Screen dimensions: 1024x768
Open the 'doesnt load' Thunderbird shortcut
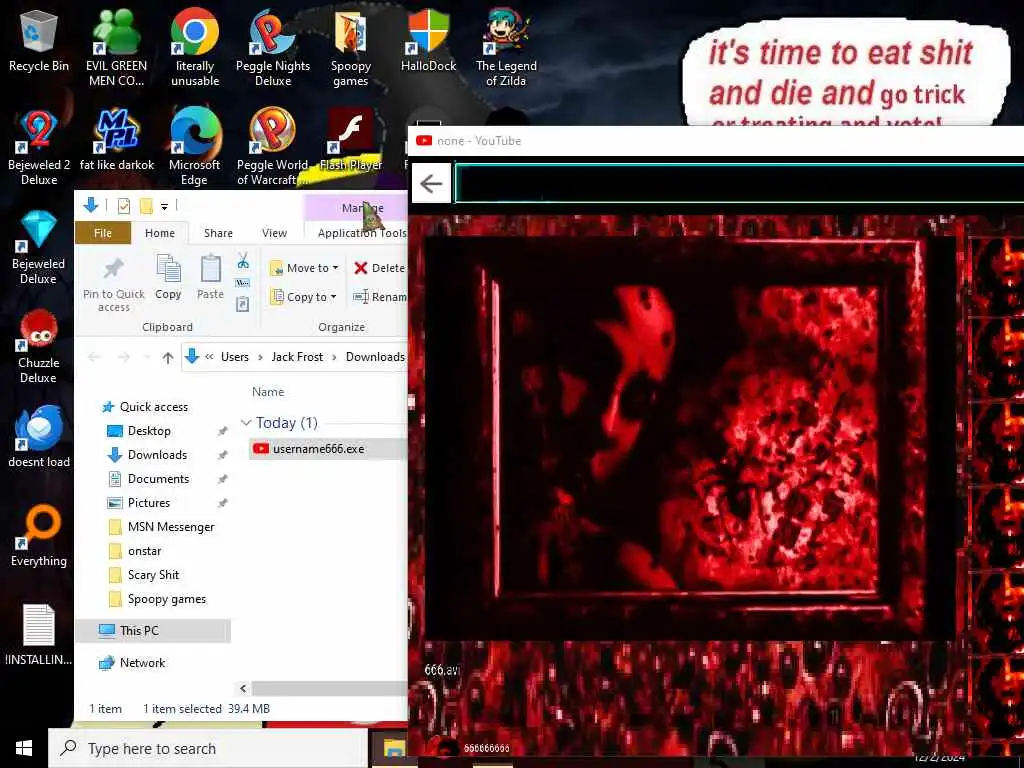(39, 438)
